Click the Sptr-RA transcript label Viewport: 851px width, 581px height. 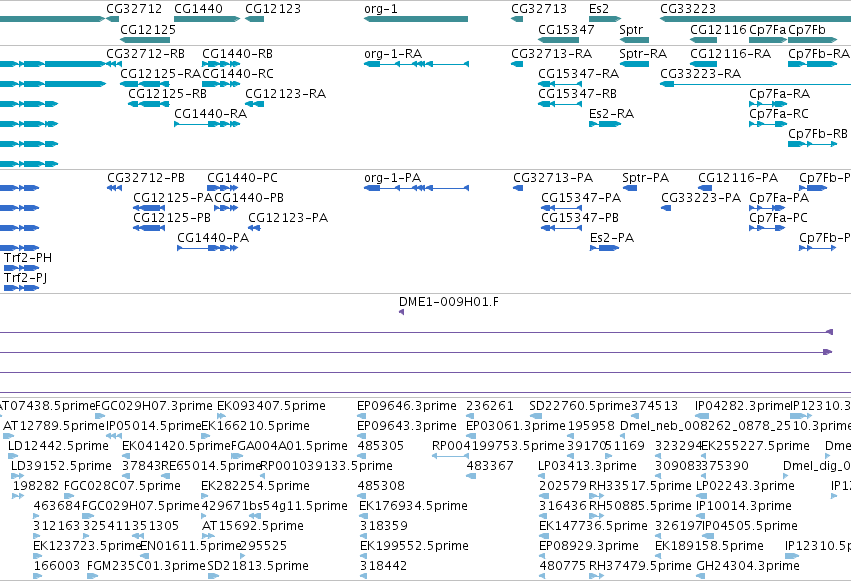(x=643, y=54)
